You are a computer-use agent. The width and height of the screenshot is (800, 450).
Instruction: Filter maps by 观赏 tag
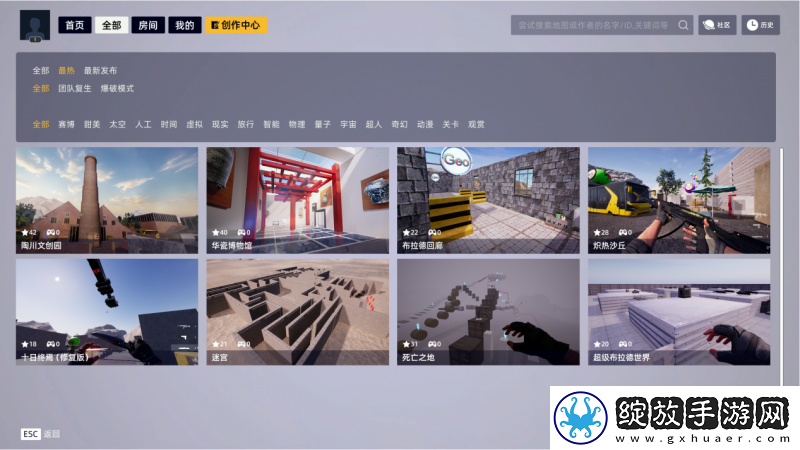click(x=476, y=124)
